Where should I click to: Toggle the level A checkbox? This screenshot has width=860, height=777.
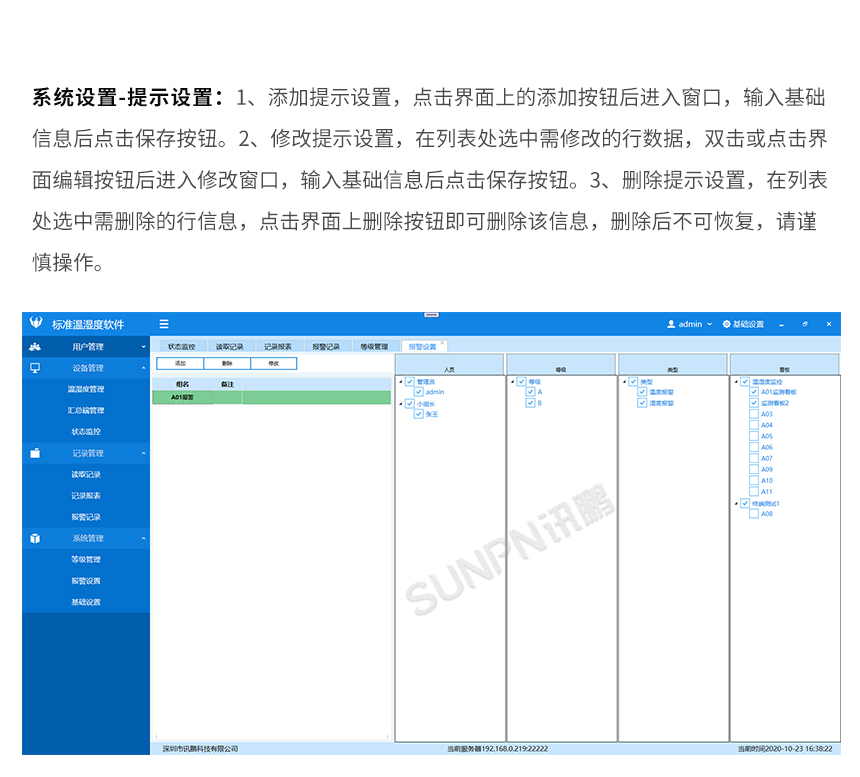(530, 392)
